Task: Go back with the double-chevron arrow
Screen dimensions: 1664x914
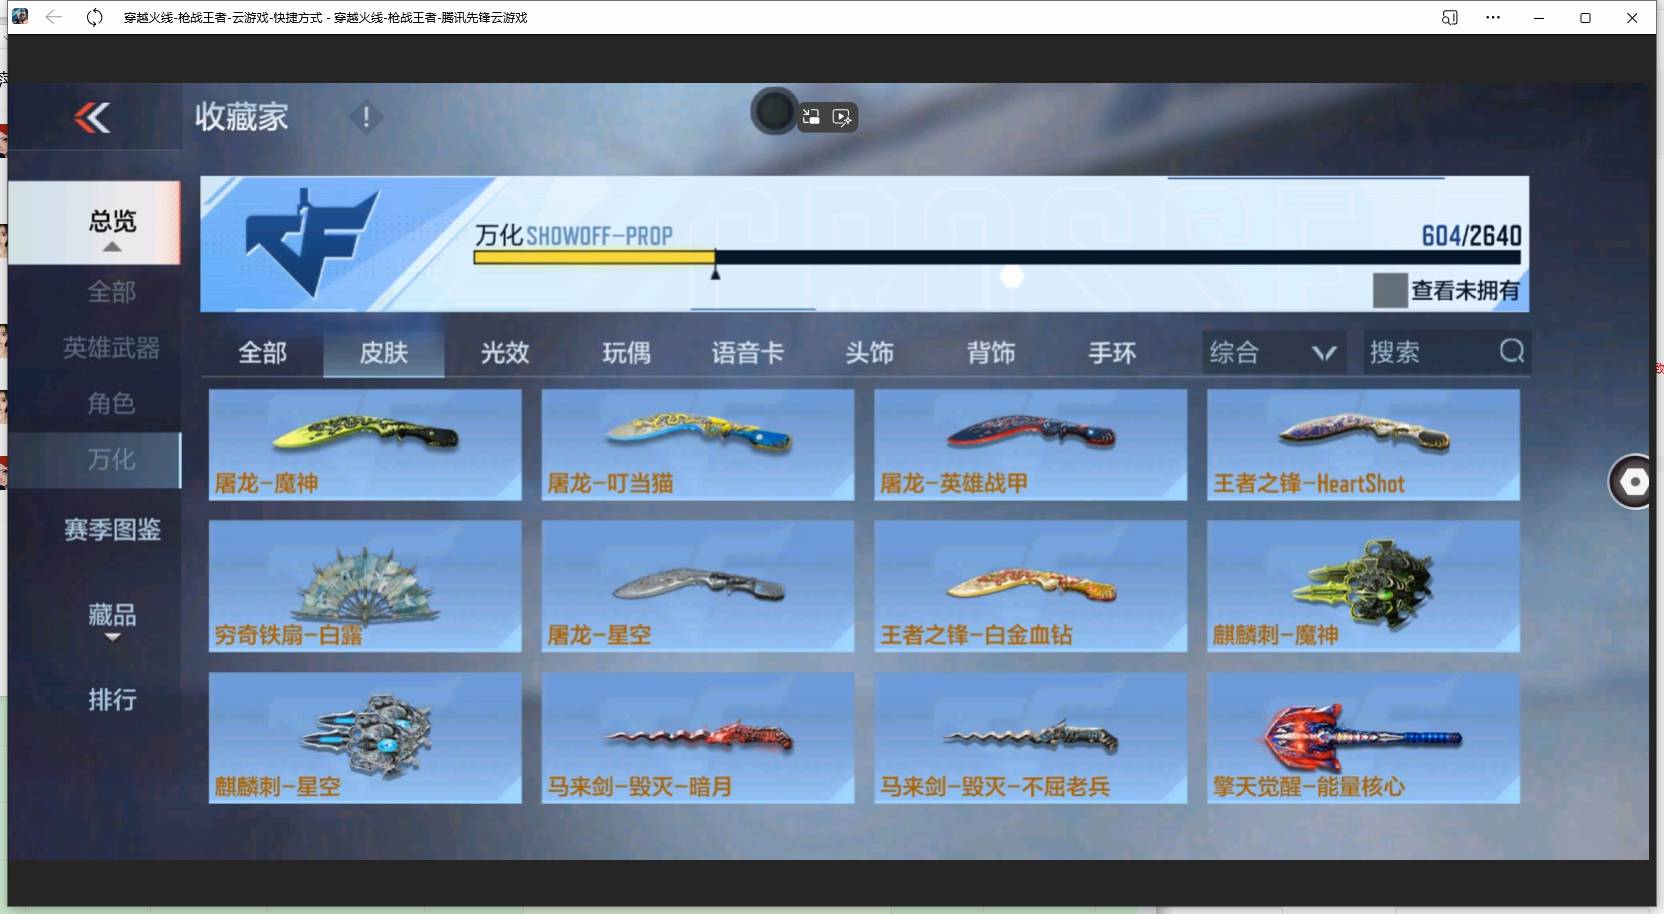Action: 92,118
